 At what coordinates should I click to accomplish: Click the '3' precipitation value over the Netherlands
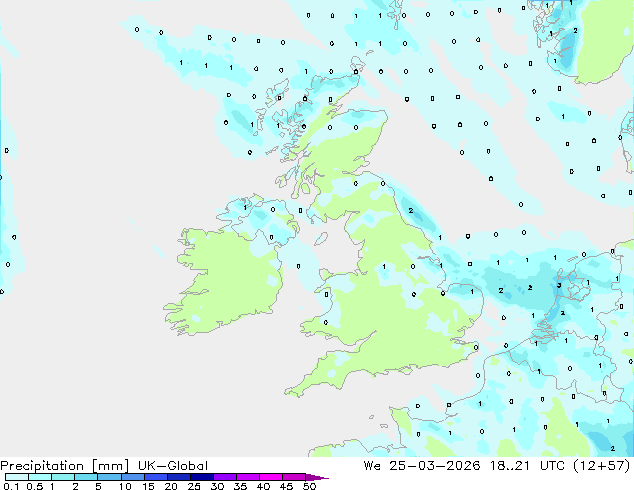[x=559, y=285]
